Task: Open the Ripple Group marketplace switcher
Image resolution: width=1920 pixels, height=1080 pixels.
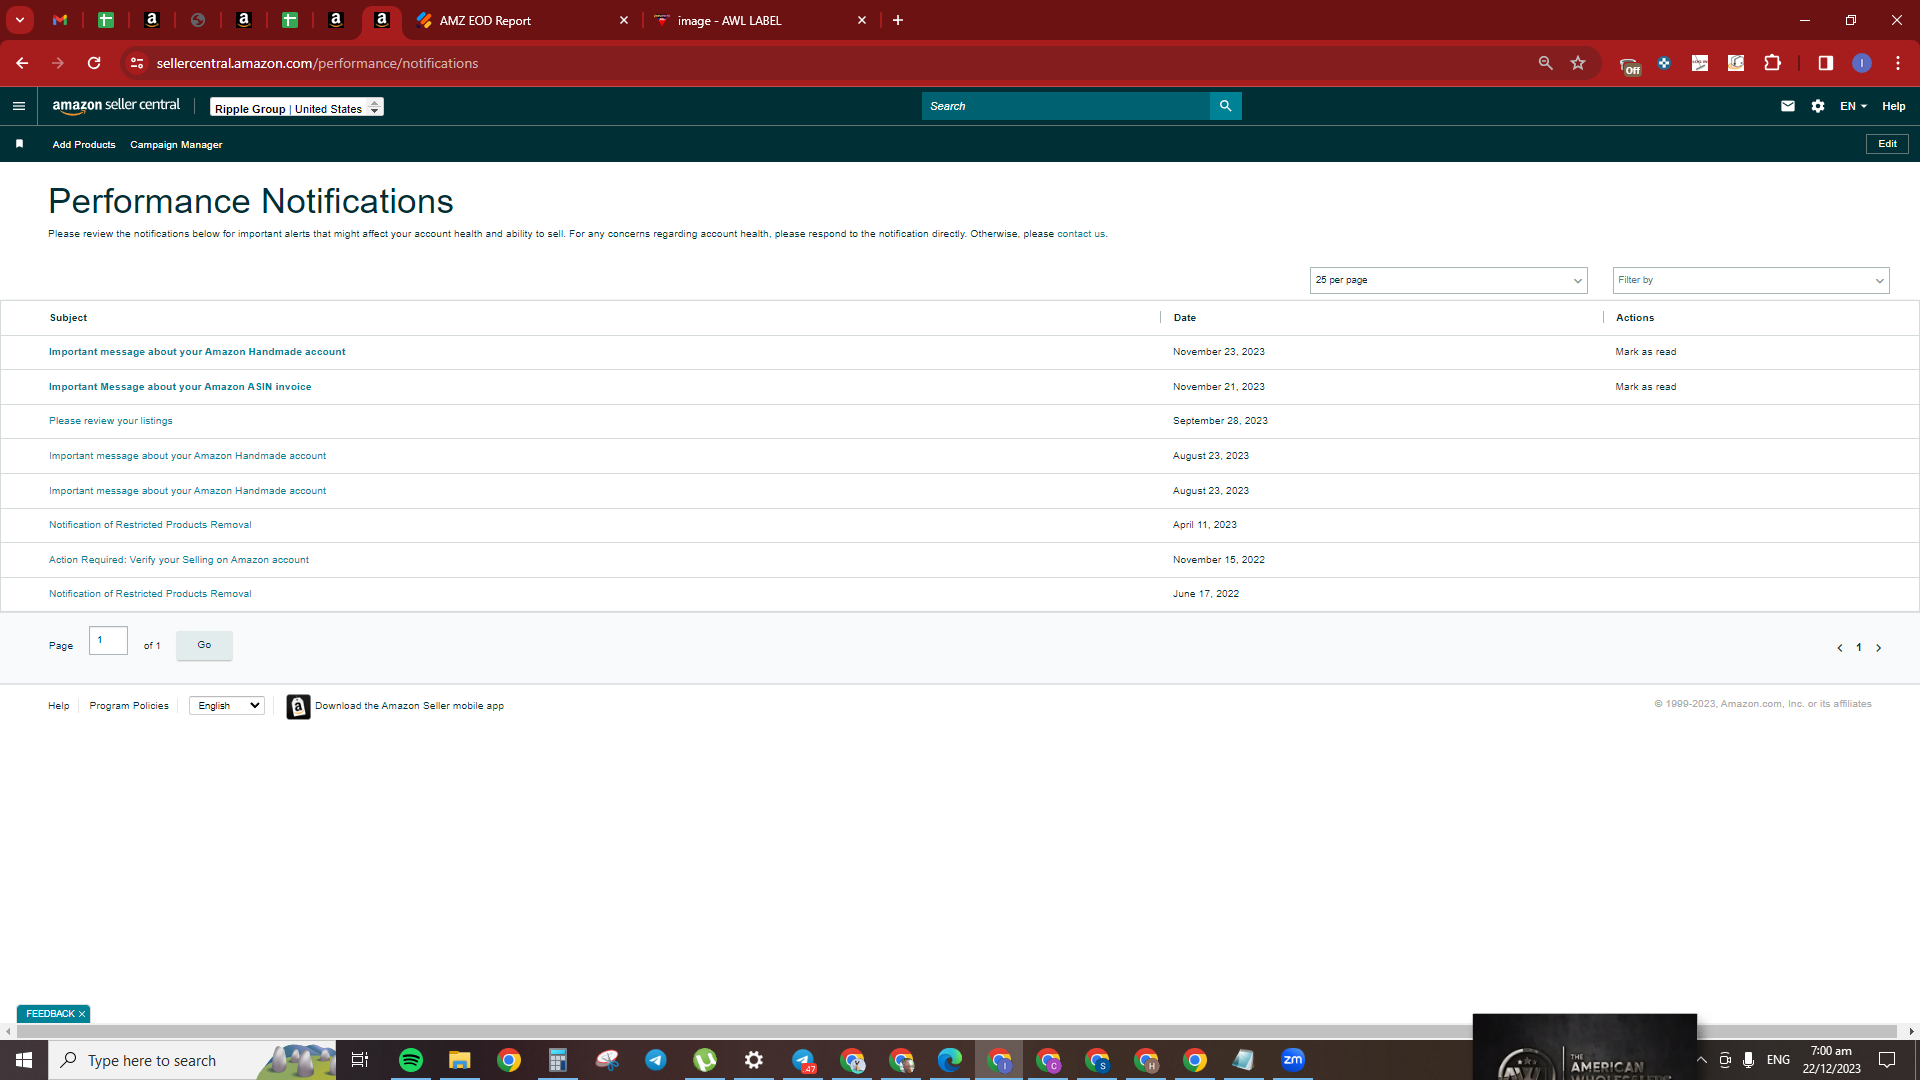Action: (x=297, y=107)
